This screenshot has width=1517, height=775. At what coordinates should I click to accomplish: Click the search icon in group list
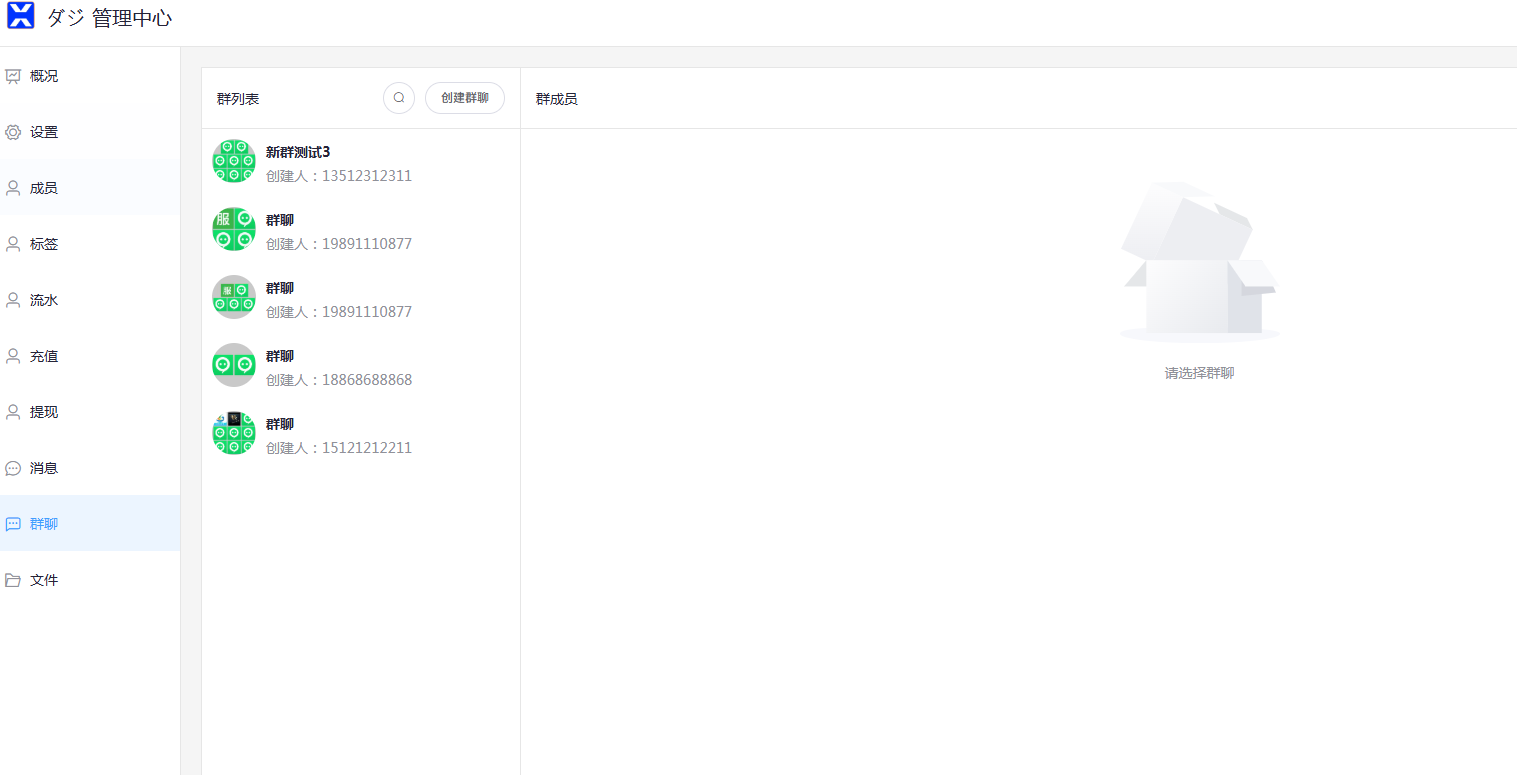coord(399,98)
